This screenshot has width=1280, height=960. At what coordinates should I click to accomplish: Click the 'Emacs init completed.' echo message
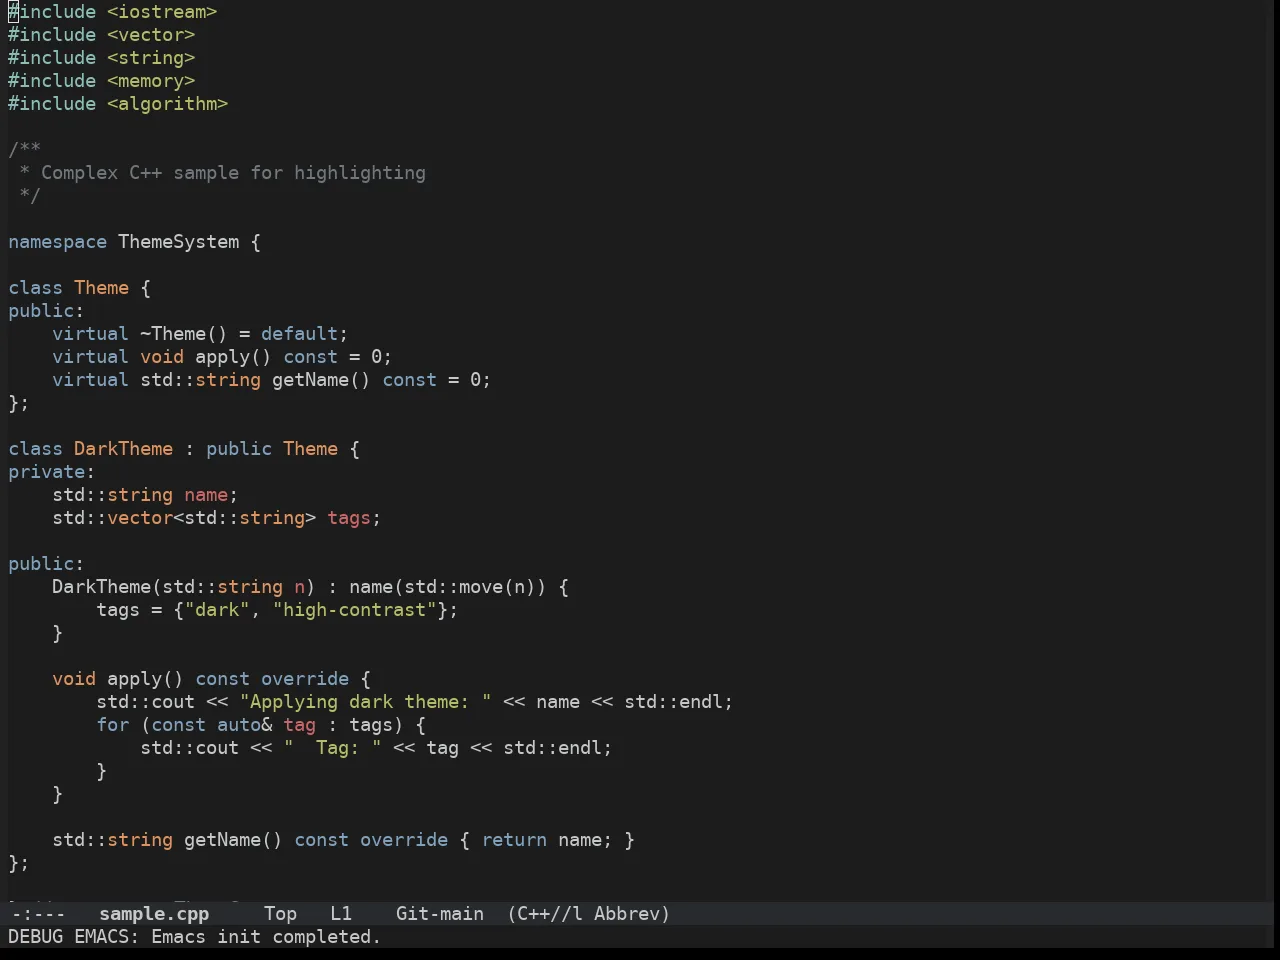(x=266, y=937)
